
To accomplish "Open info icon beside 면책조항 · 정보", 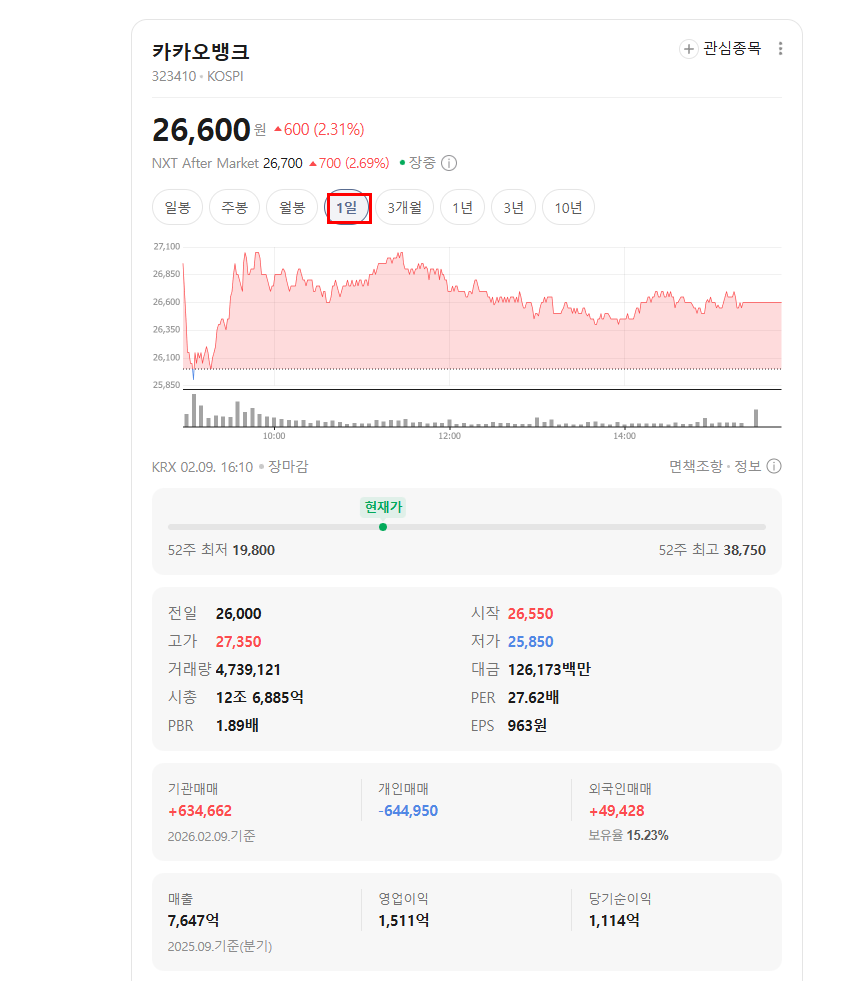I will [774, 466].
